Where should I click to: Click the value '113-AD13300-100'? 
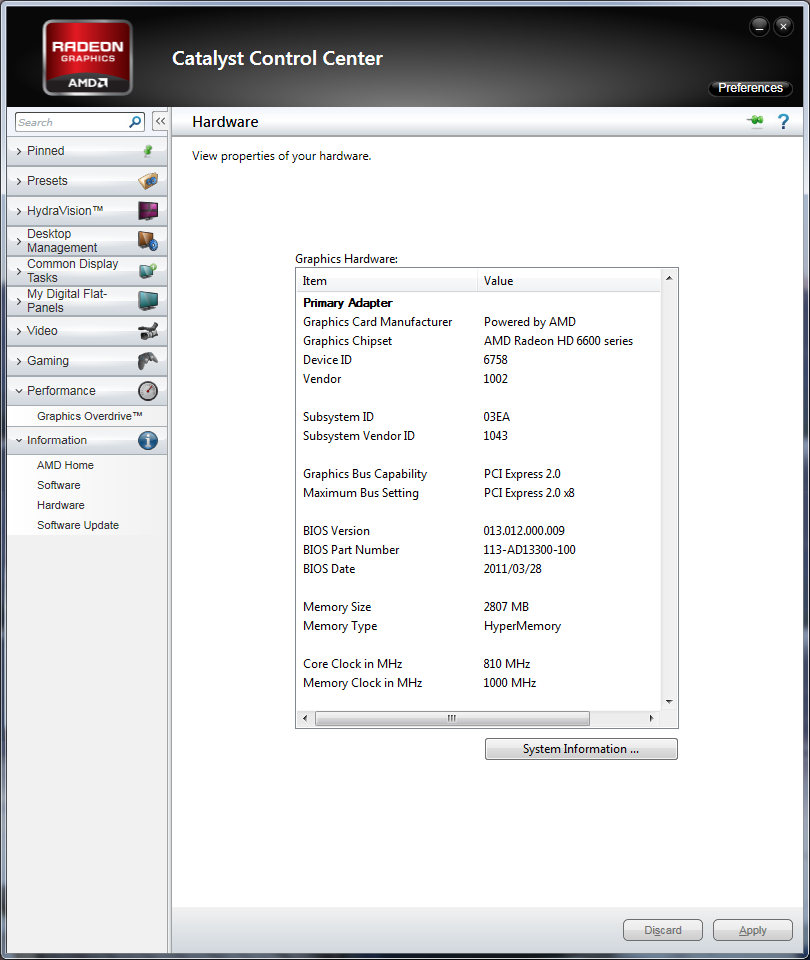tap(530, 550)
